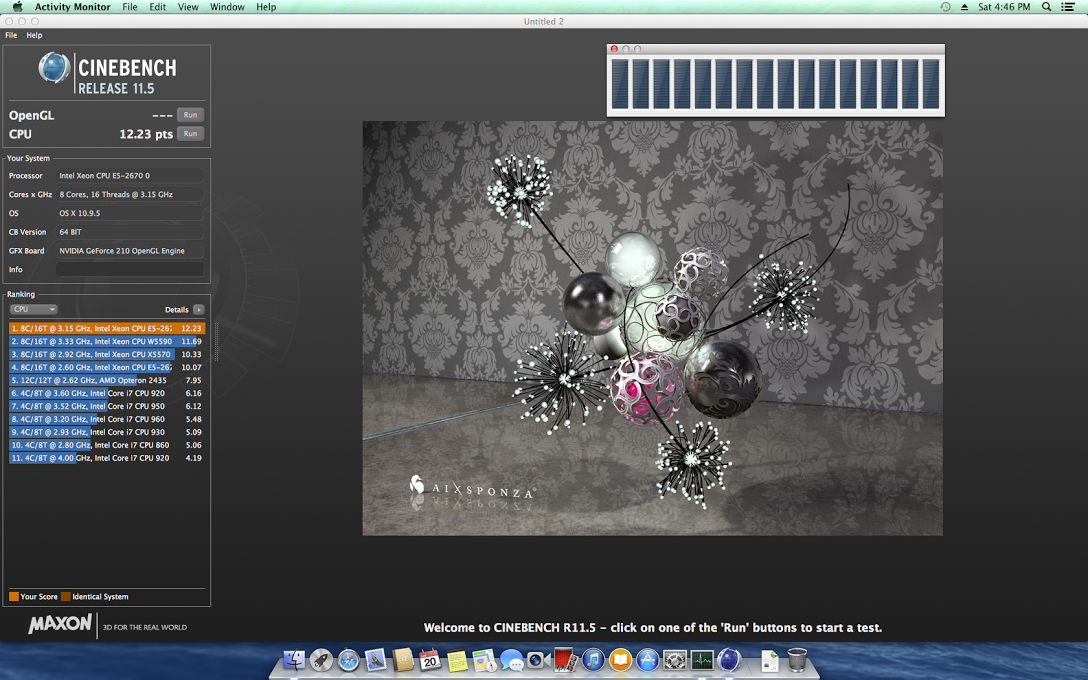Open Calendar icon showing 20
This screenshot has width=1088, height=680.
click(x=430, y=659)
